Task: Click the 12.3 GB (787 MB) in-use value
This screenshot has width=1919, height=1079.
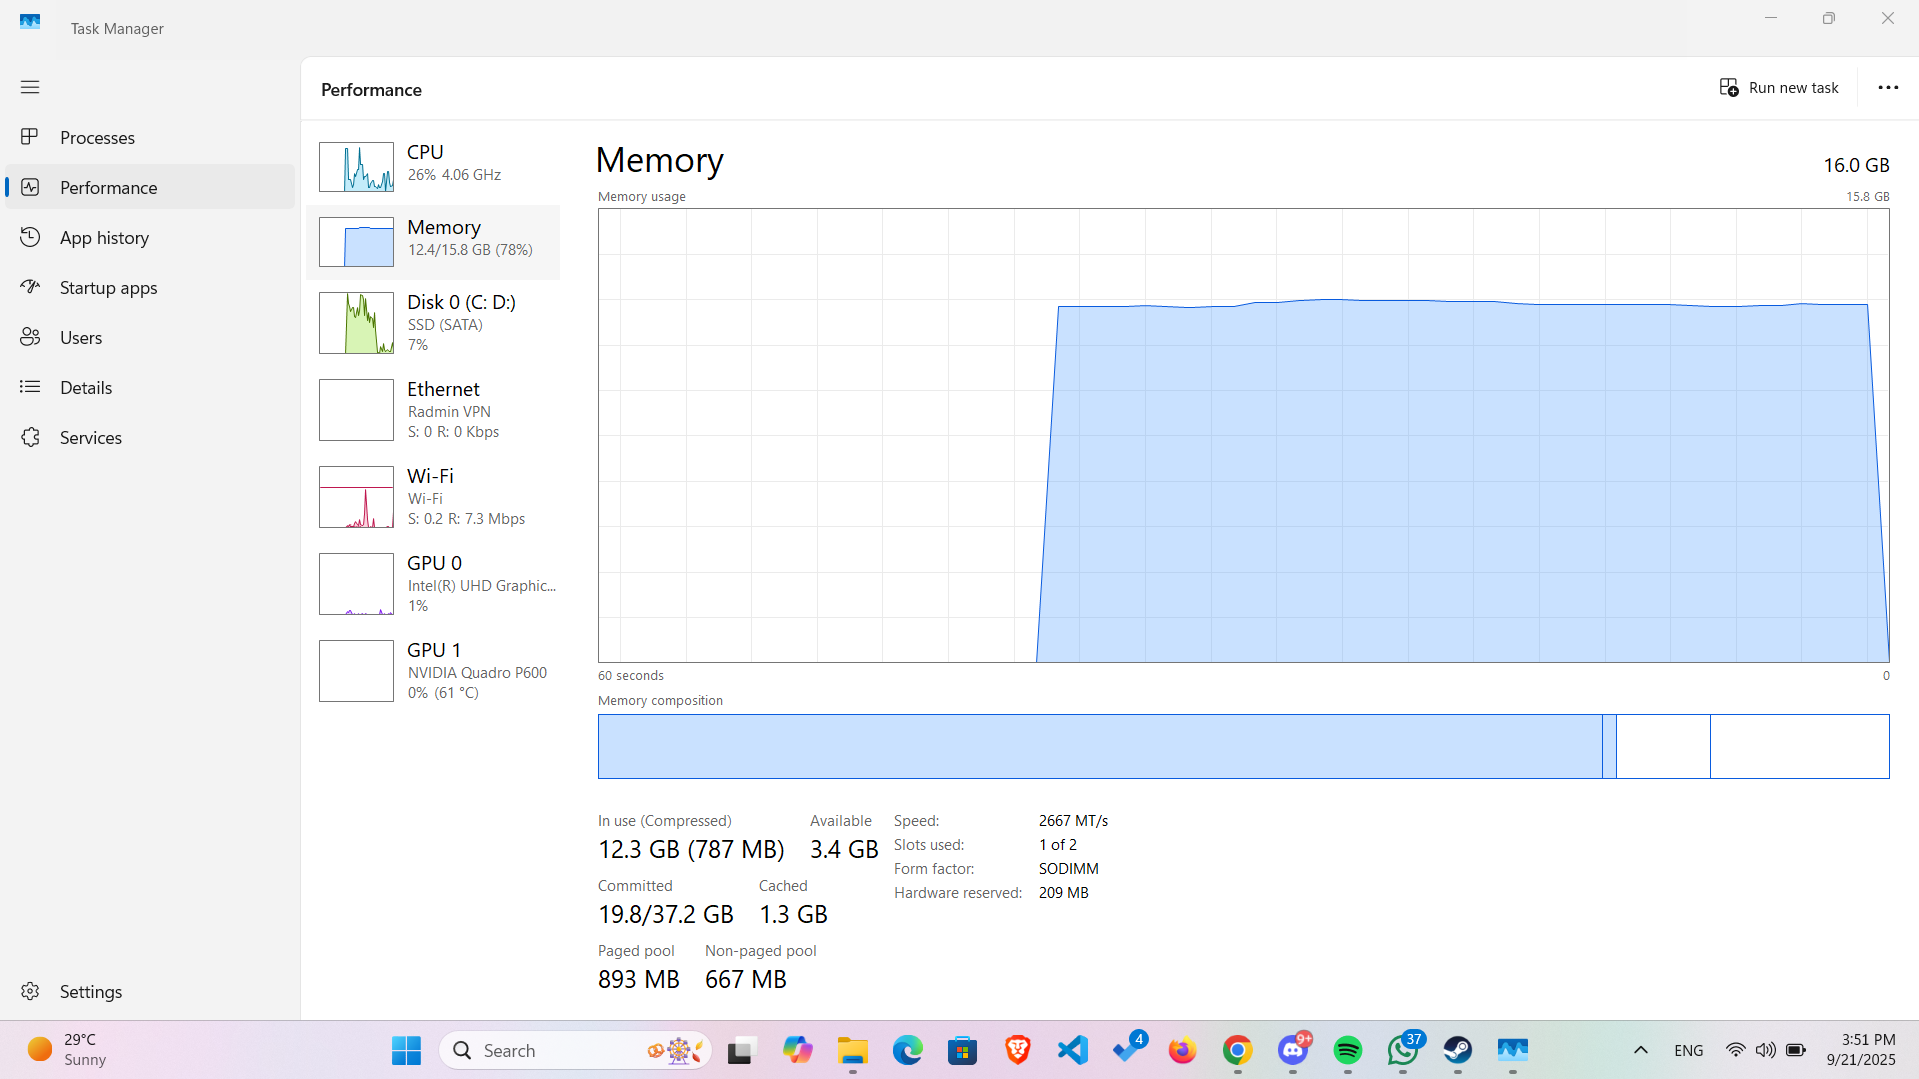Action: (691, 849)
